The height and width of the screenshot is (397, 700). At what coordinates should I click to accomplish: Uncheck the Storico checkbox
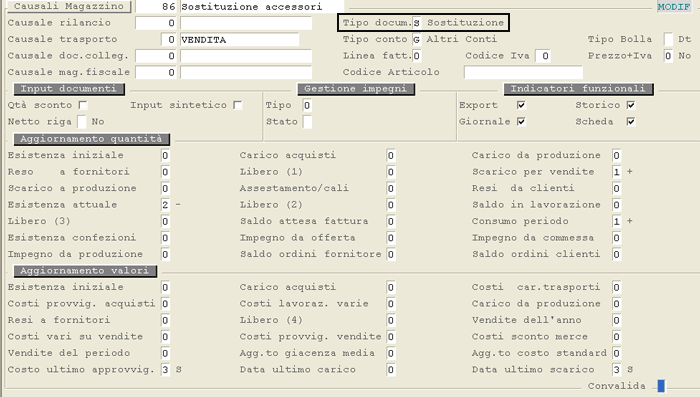[x=631, y=105]
